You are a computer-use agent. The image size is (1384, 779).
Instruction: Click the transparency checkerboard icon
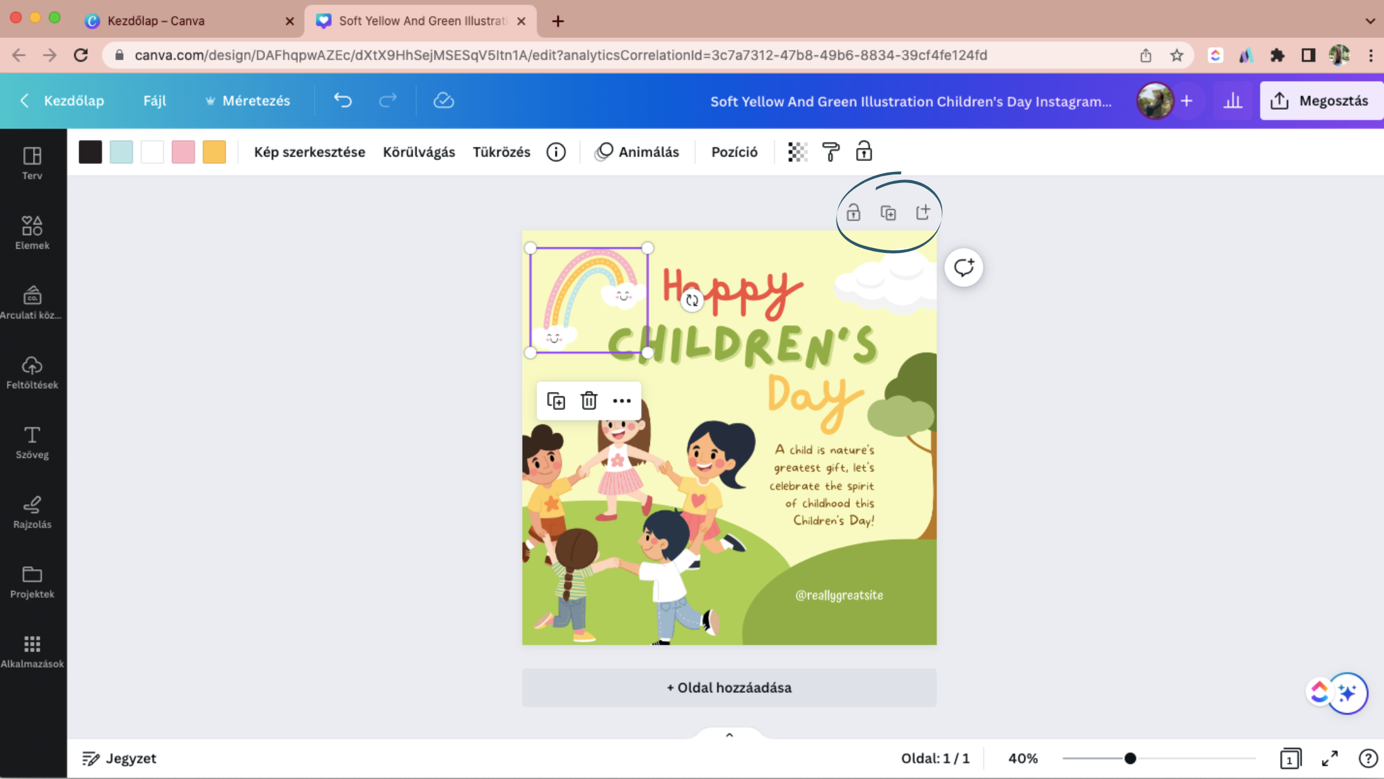(797, 152)
